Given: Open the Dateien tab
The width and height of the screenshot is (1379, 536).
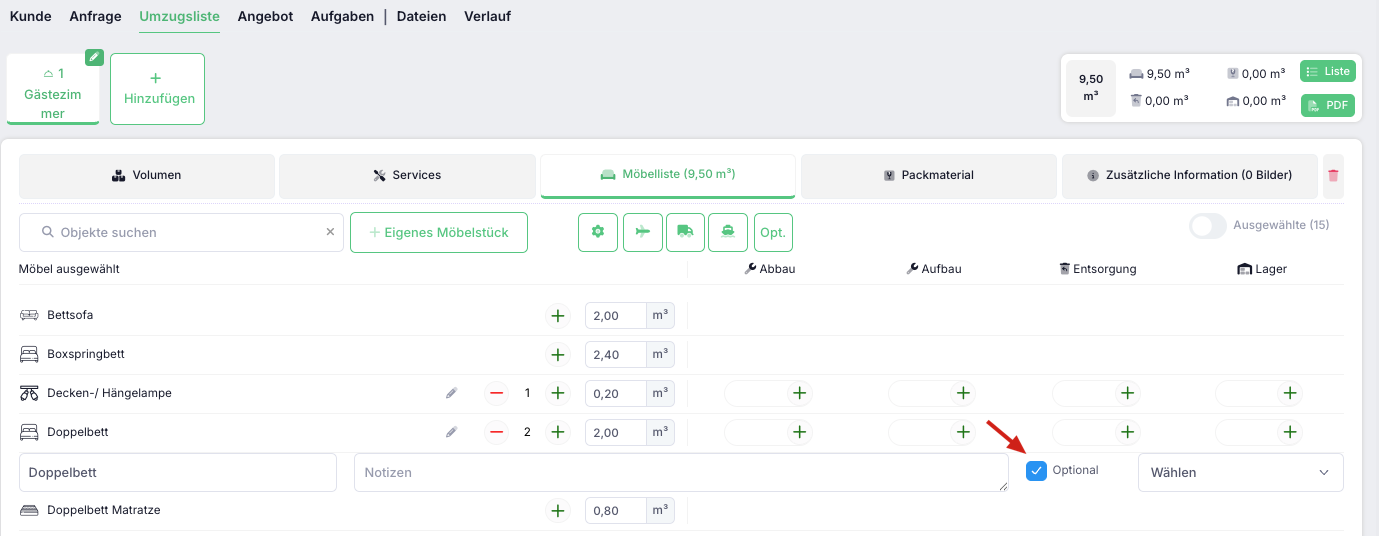Looking at the screenshot, I should [421, 16].
